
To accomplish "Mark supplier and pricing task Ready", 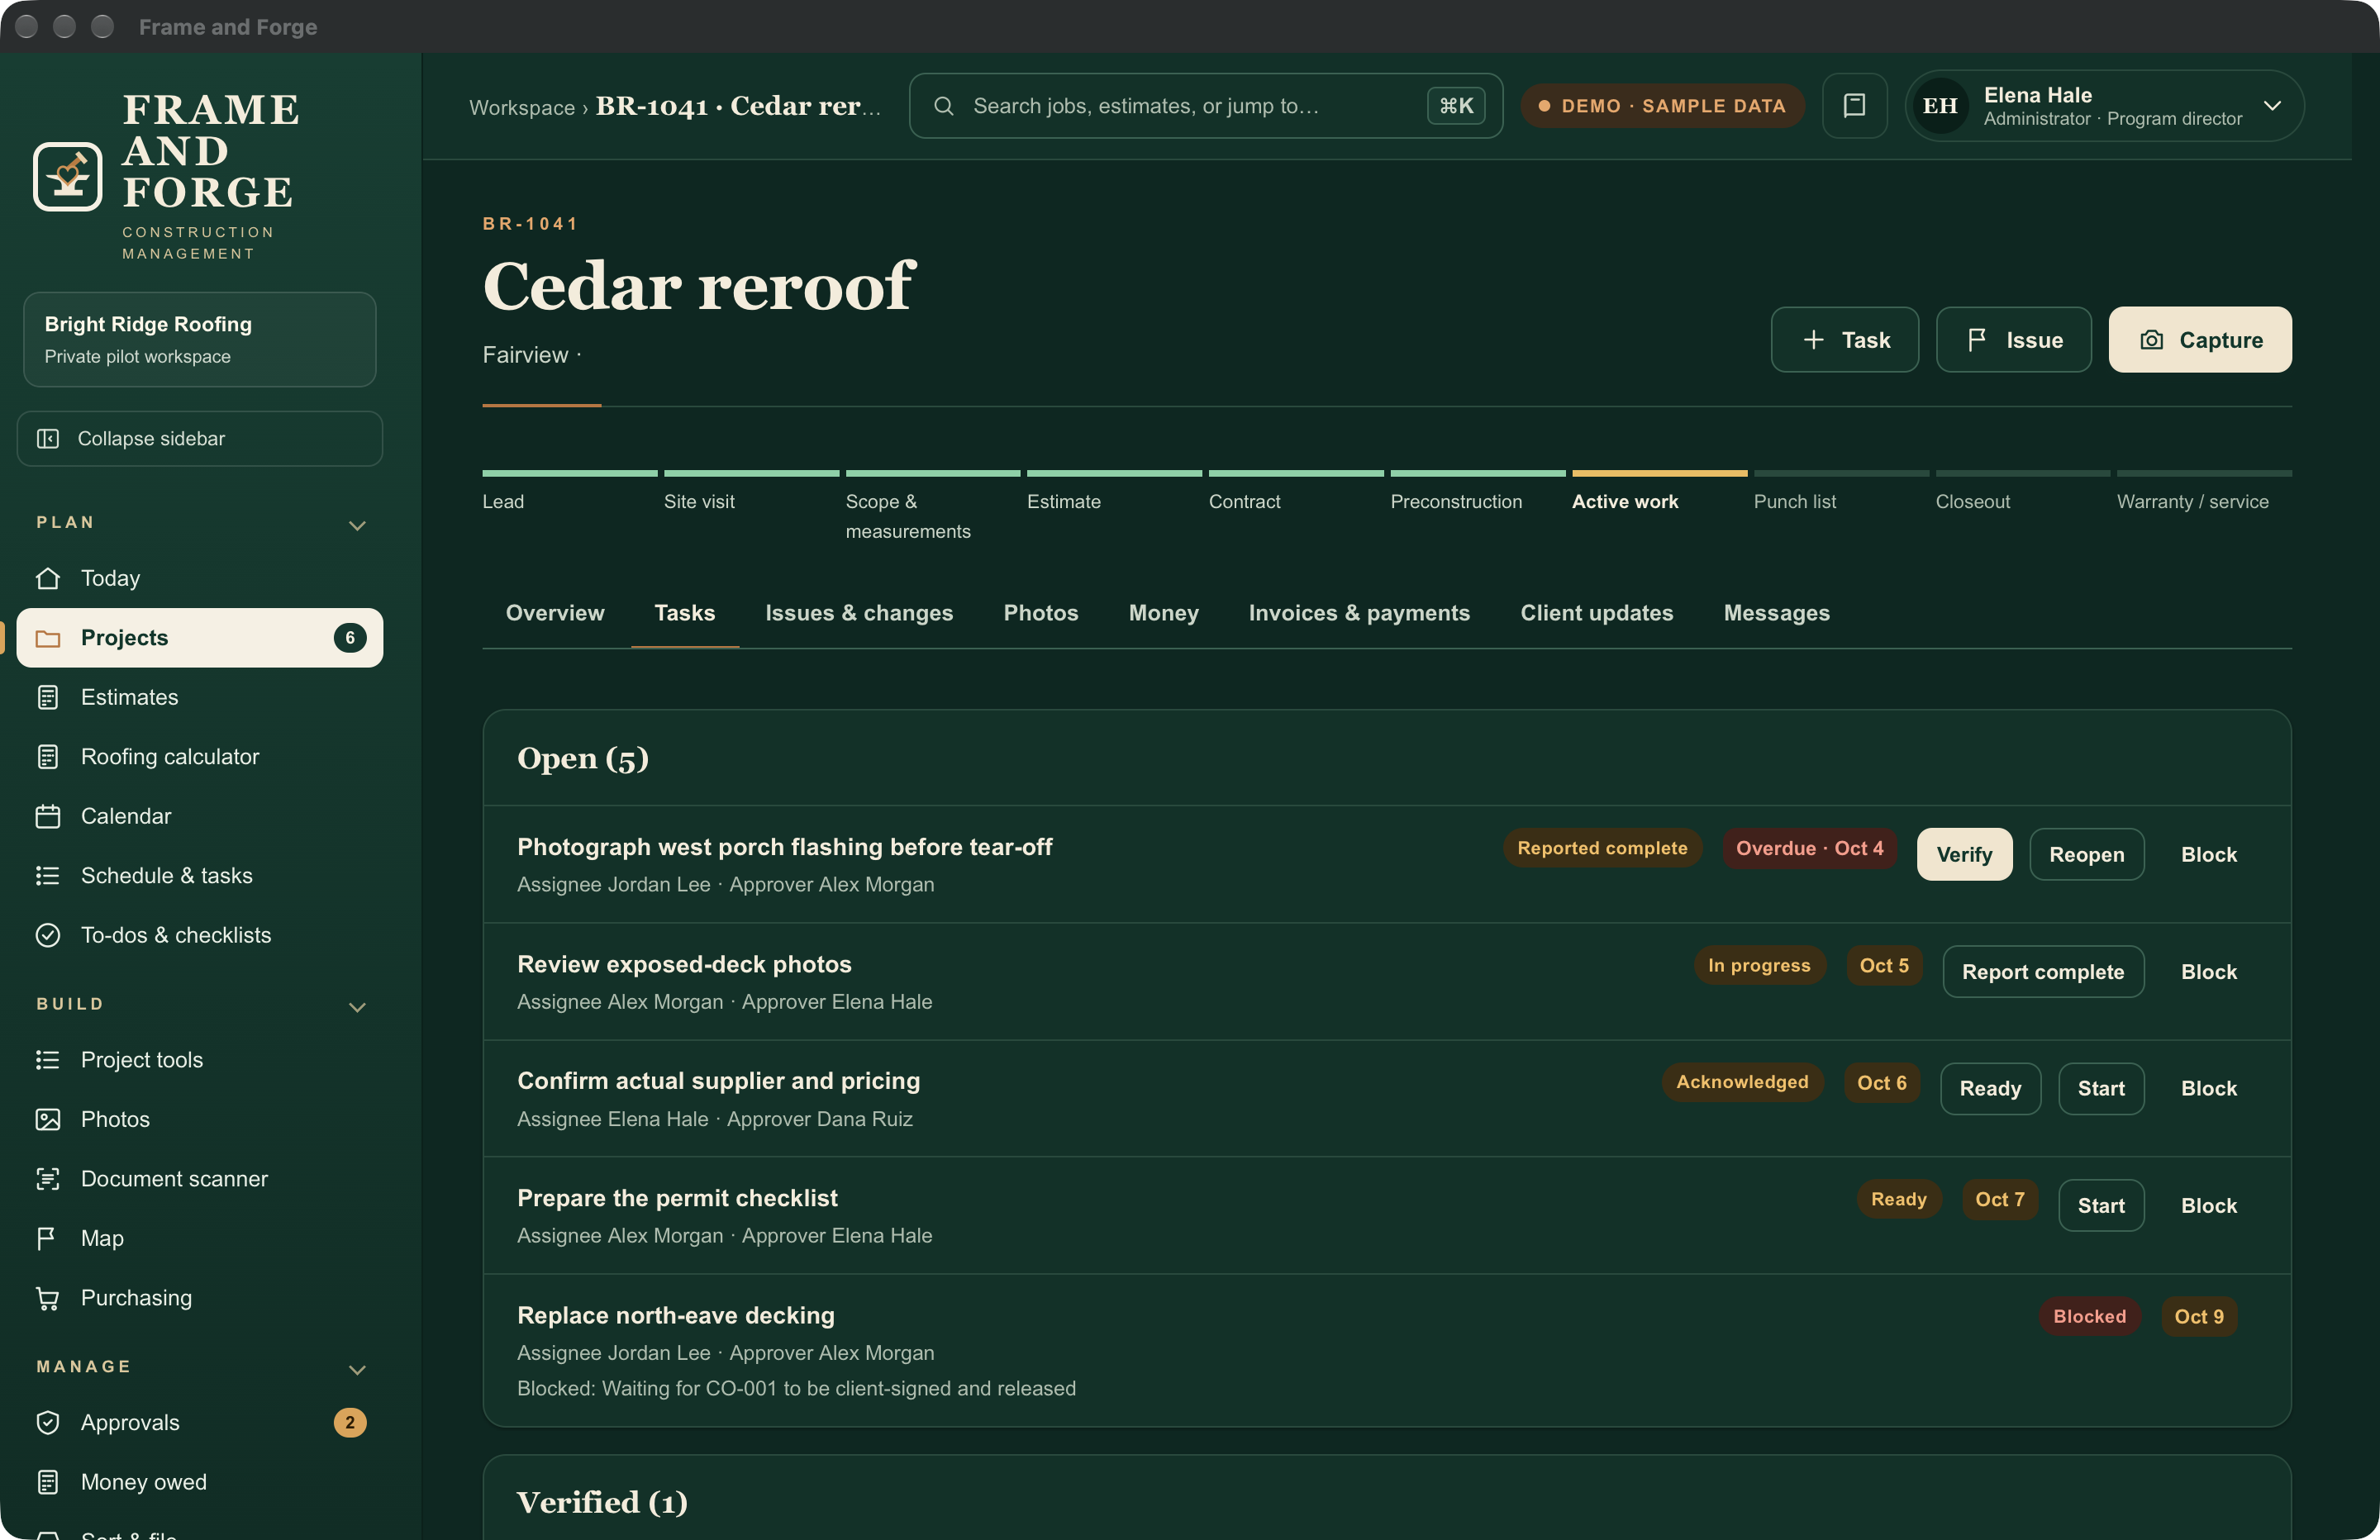I will tap(1990, 1089).
